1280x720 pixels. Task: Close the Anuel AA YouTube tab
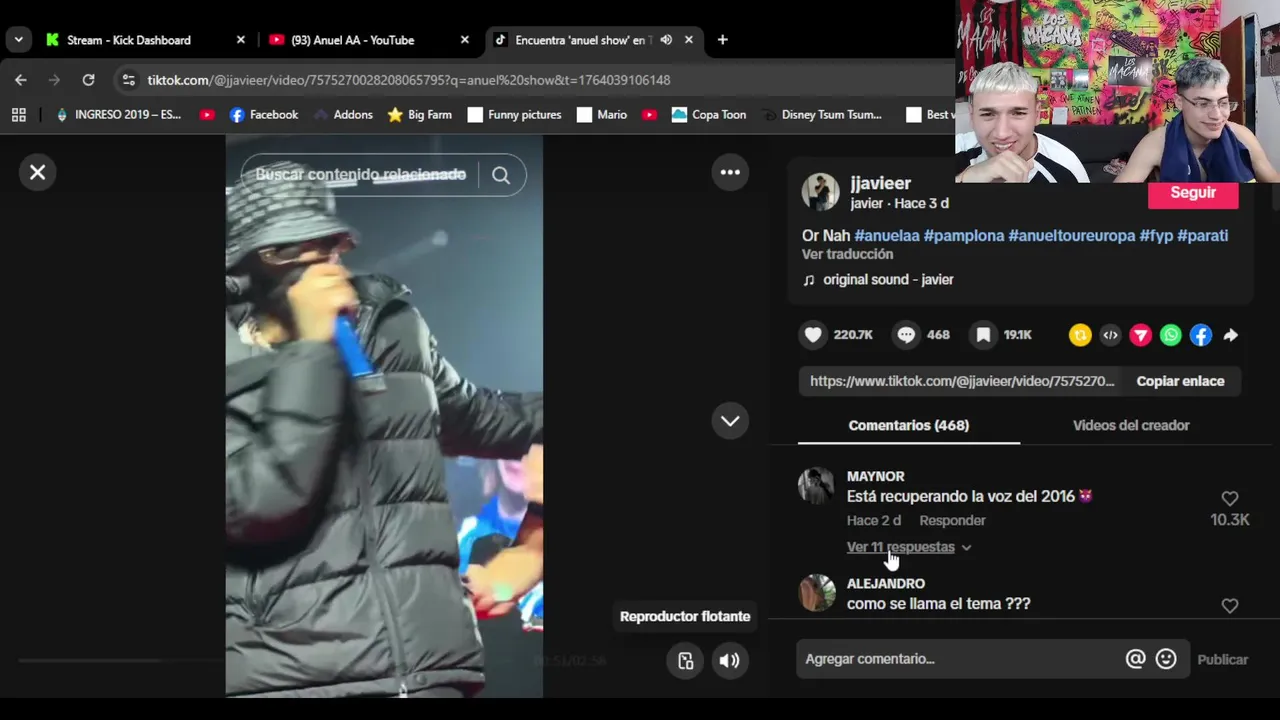pos(464,40)
